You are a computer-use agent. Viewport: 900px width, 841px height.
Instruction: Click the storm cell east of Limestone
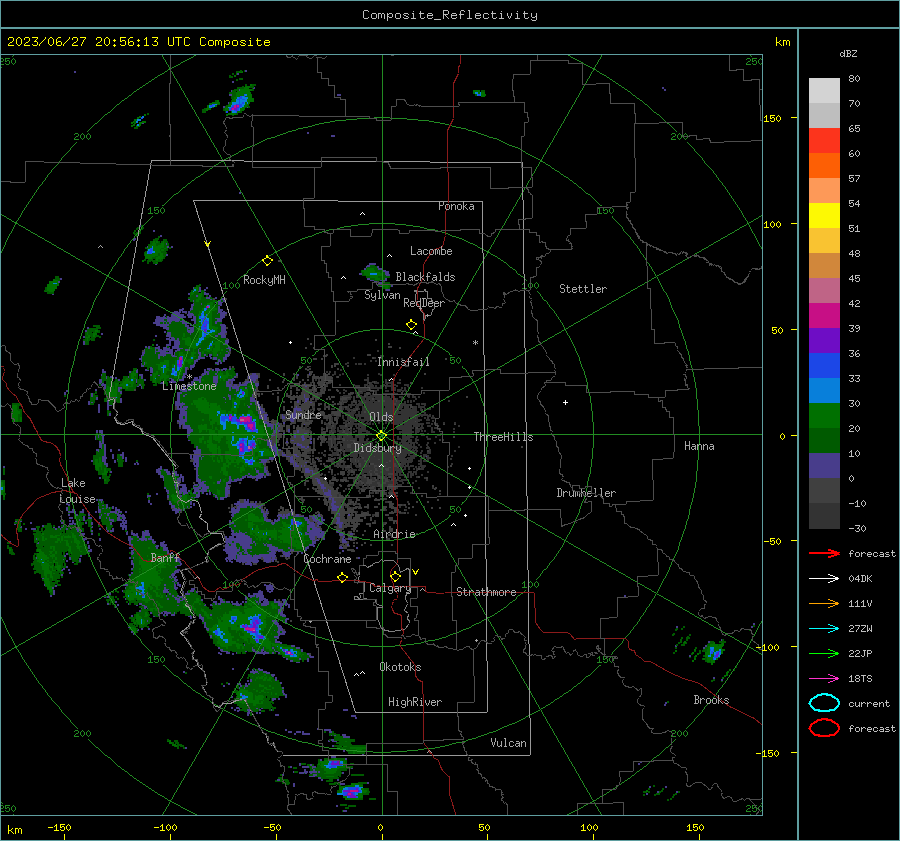point(228,431)
